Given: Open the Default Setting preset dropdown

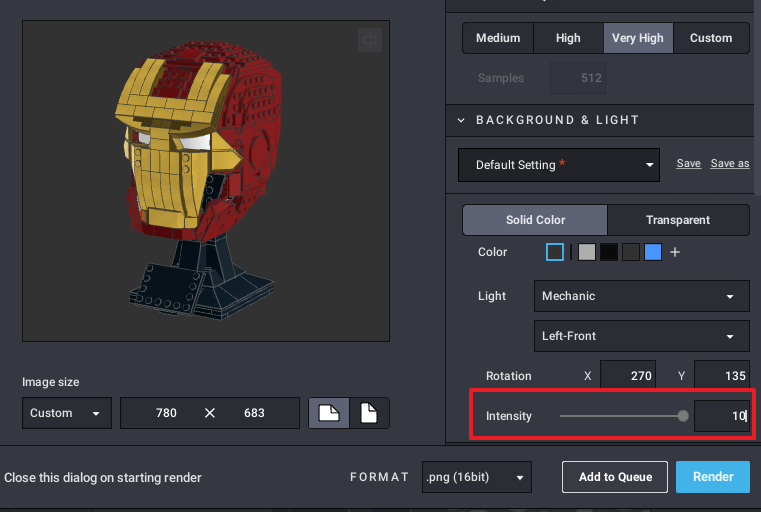Looking at the screenshot, I should 559,165.
